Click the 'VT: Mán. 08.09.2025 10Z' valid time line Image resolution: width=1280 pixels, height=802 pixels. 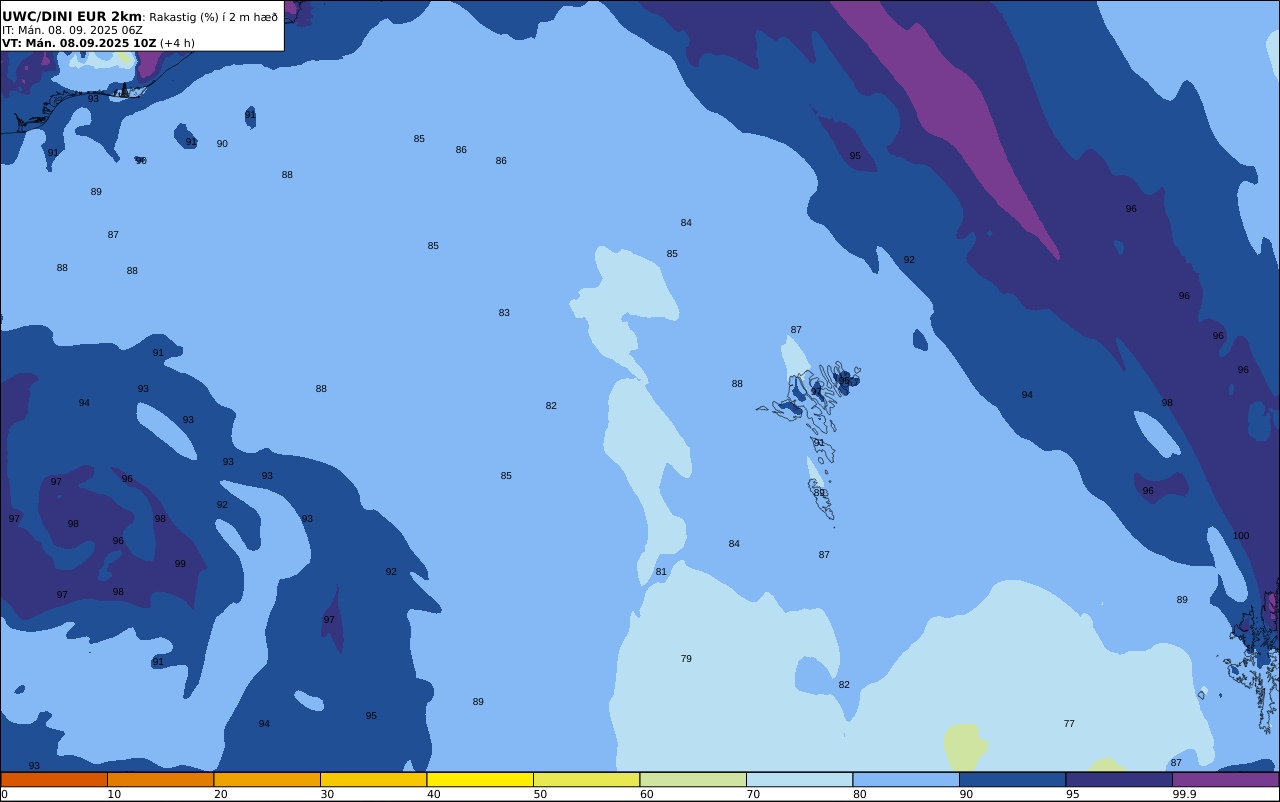point(79,43)
